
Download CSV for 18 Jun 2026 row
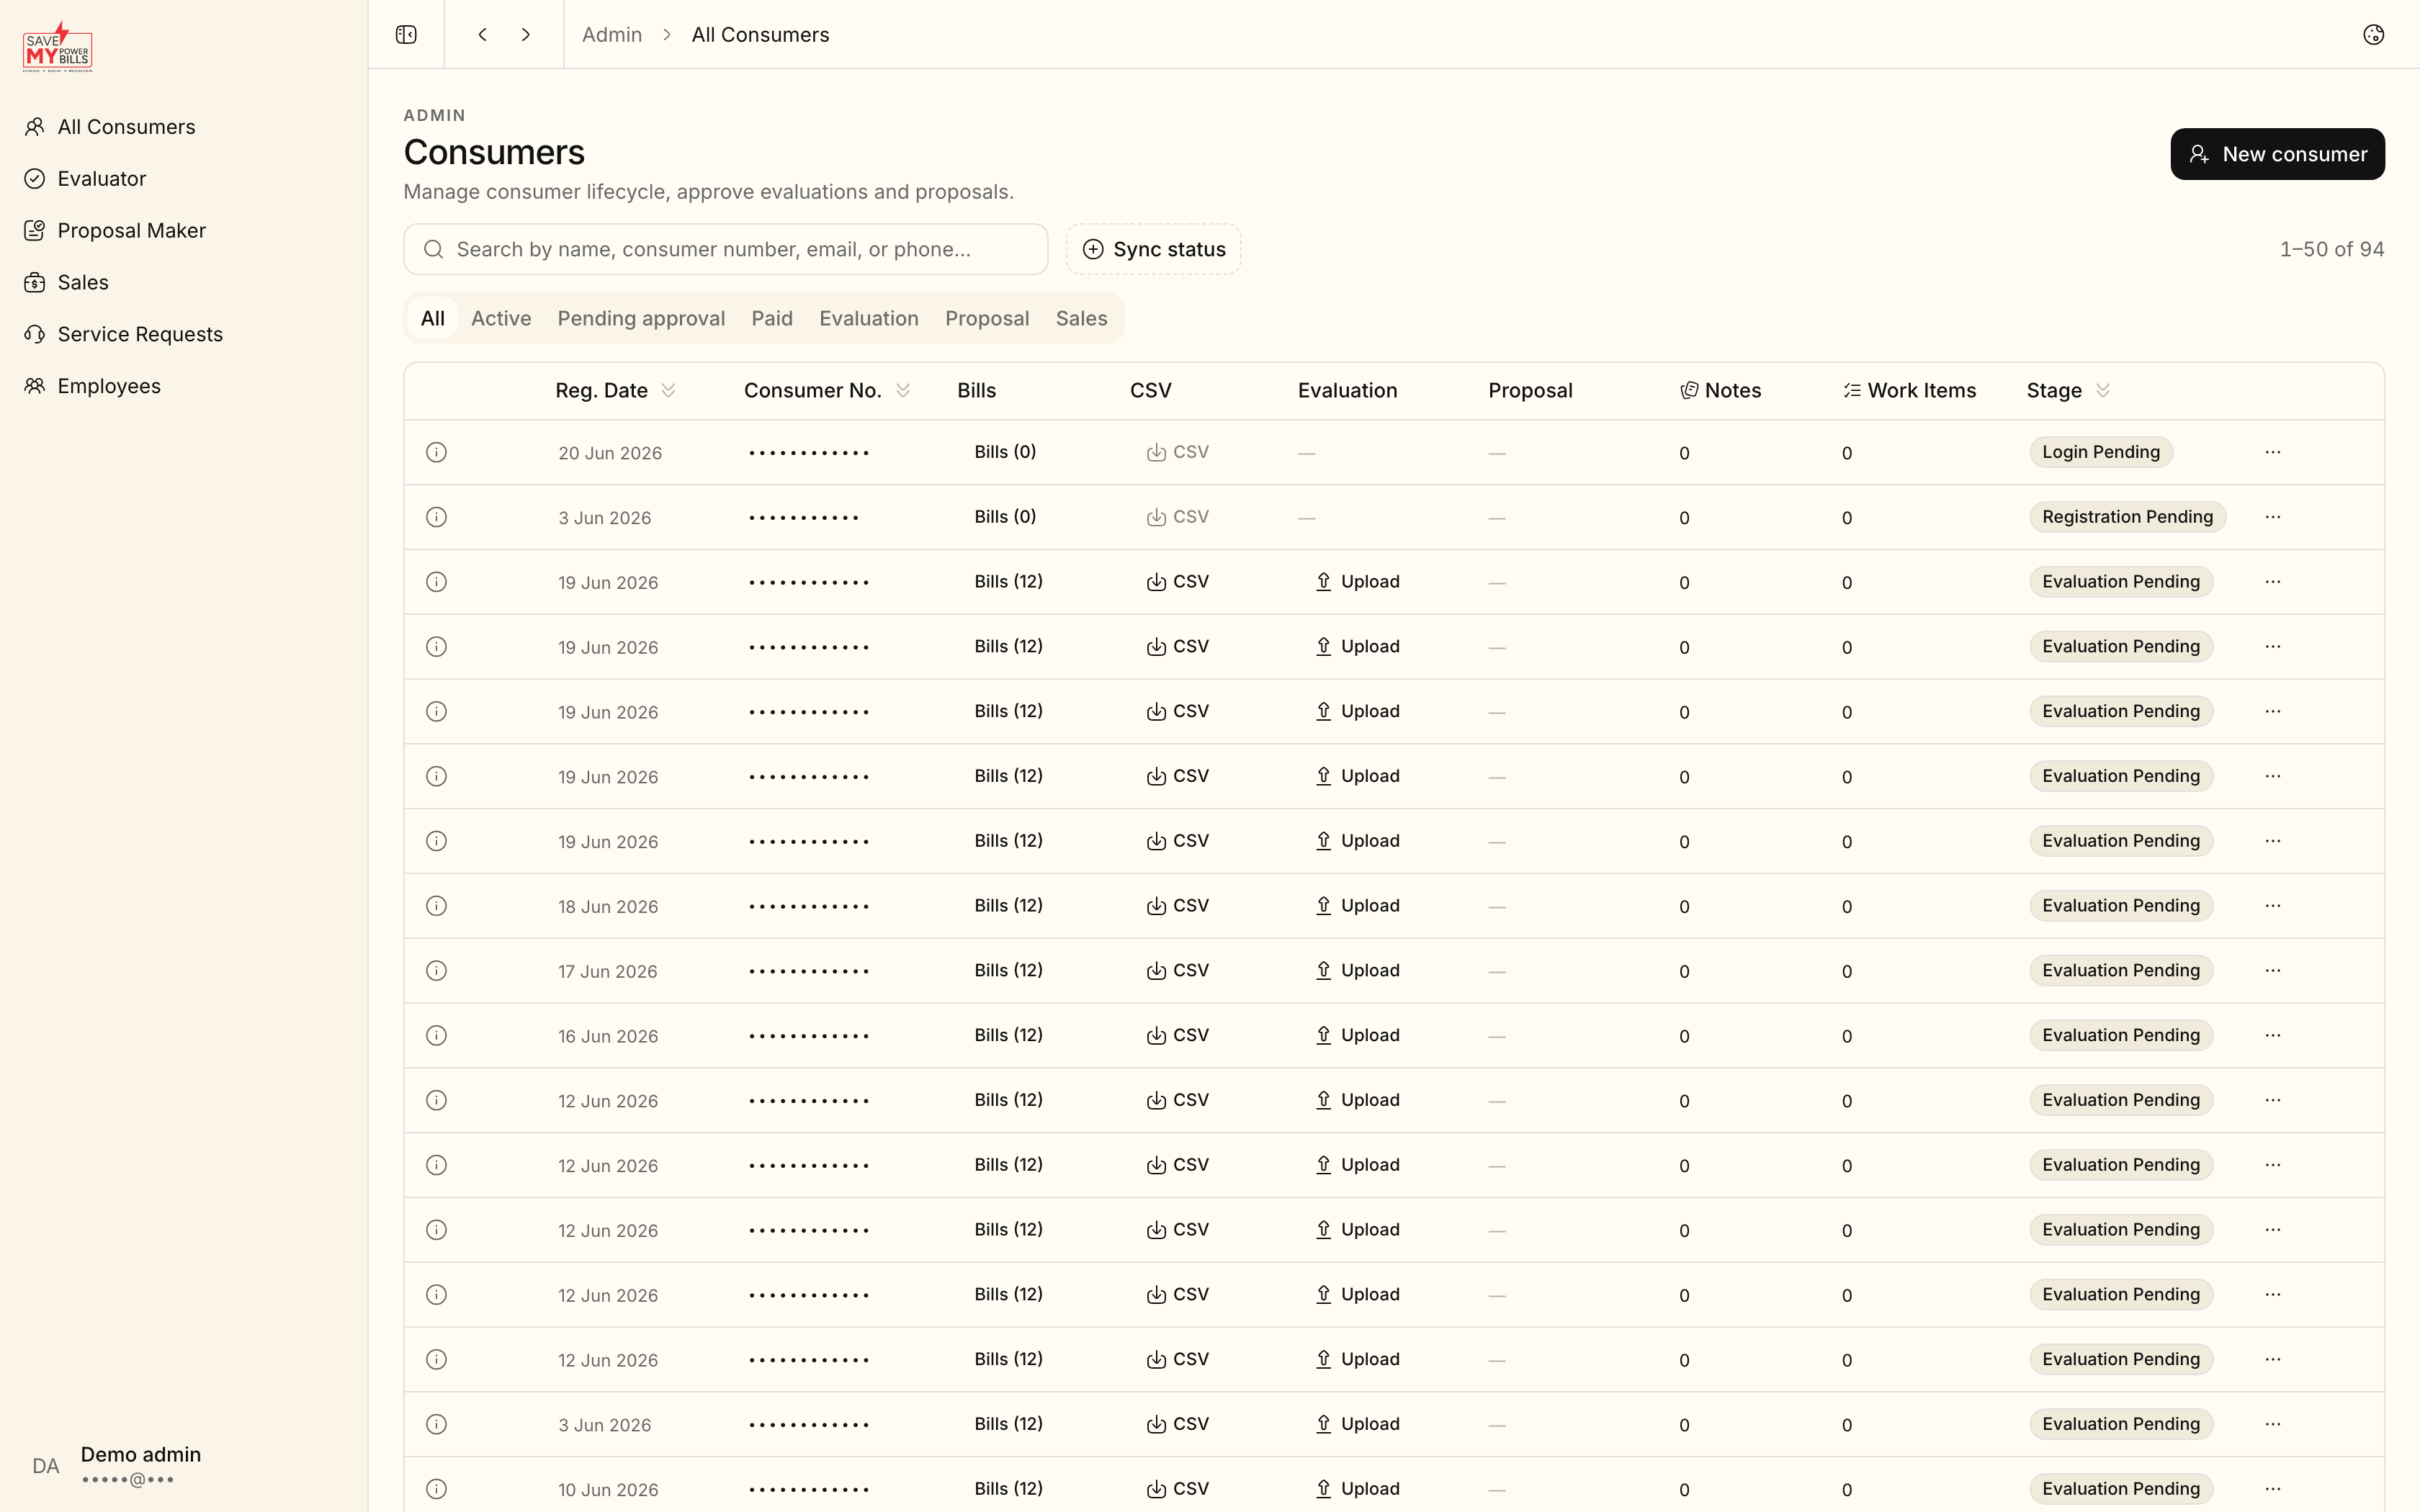[x=1177, y=906]
